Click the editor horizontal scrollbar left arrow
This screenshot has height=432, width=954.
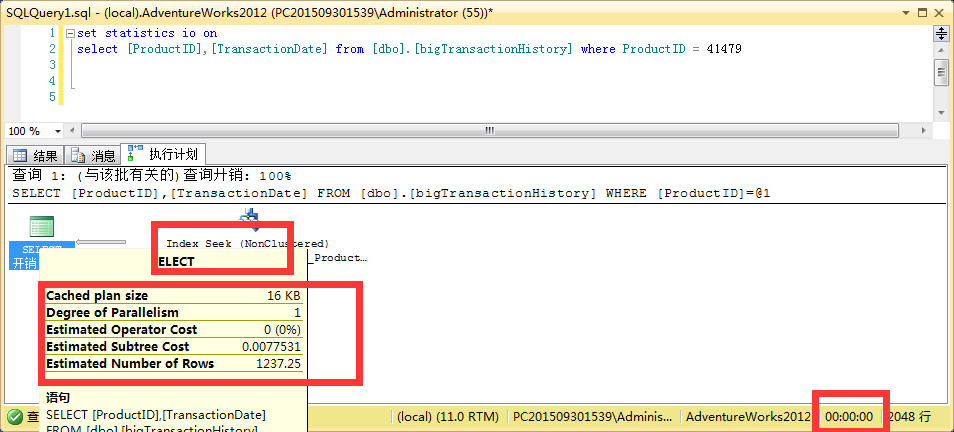coord(72,131)
